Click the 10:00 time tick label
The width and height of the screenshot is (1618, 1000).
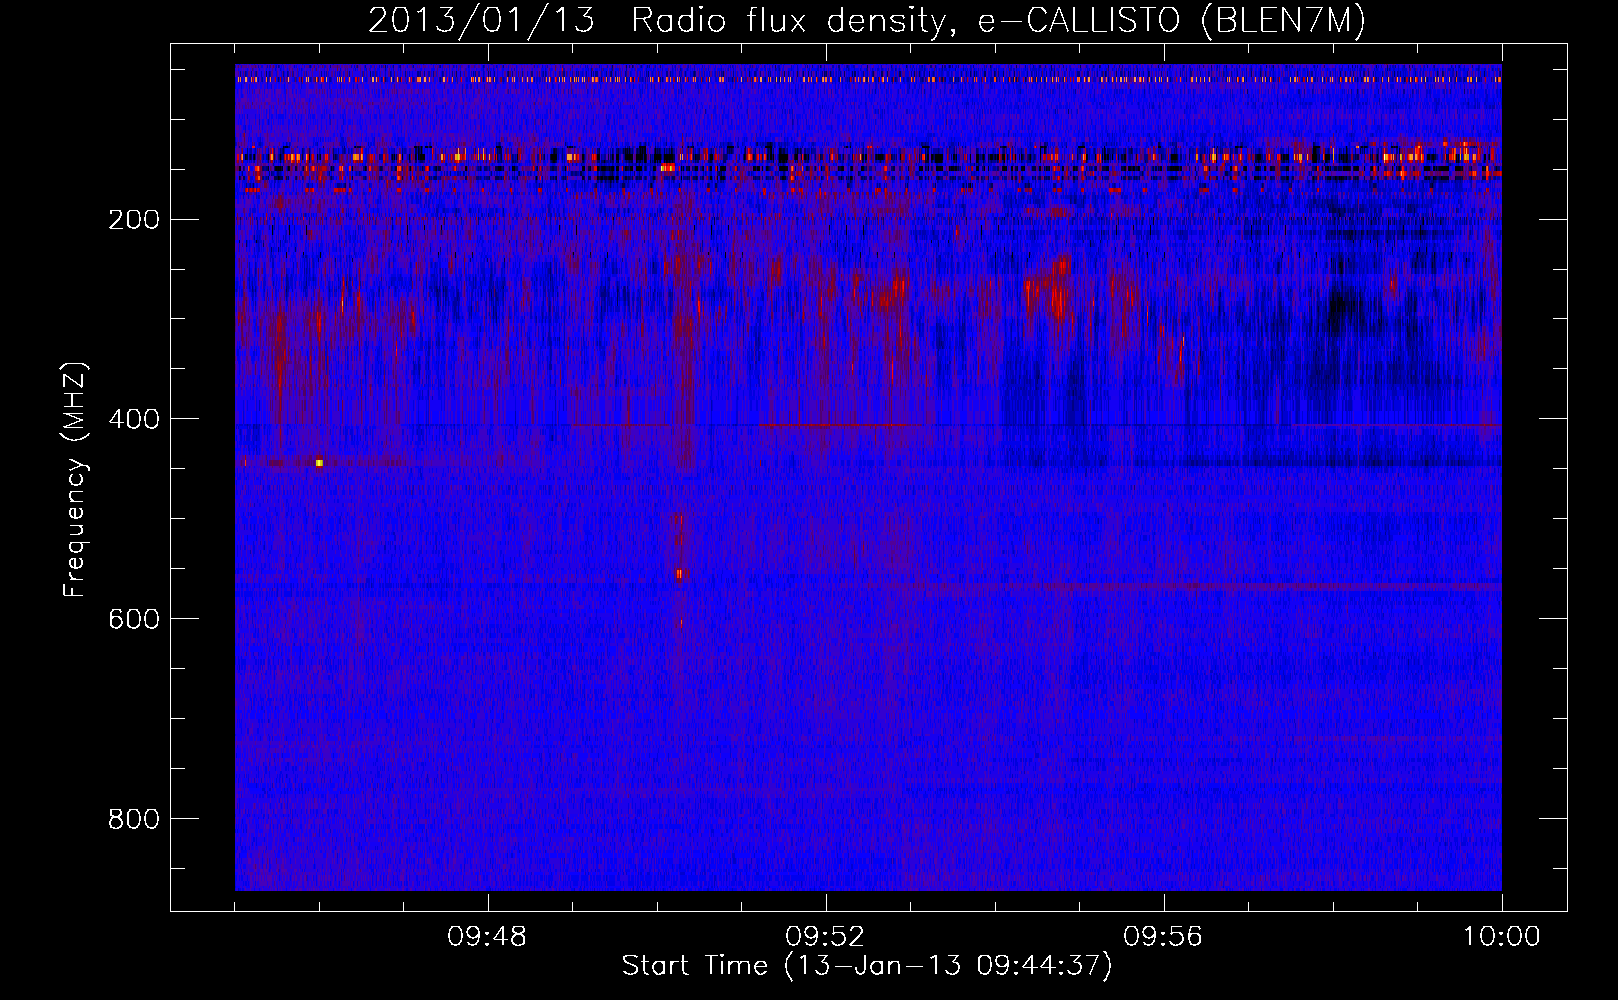click(1501, 937)
